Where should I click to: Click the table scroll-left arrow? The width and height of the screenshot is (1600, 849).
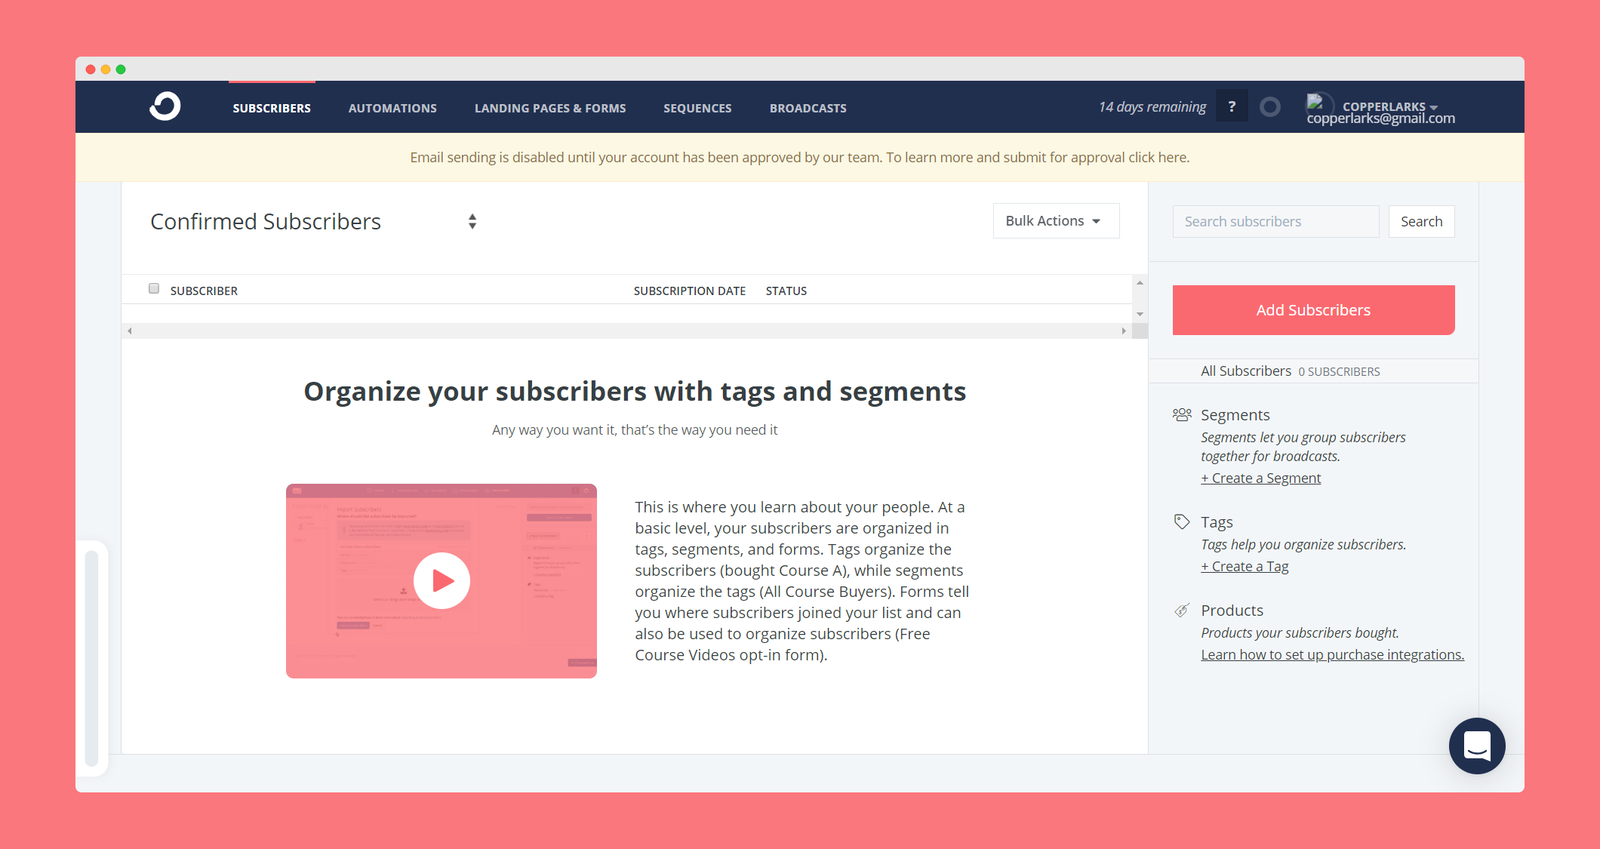[130, 331]
